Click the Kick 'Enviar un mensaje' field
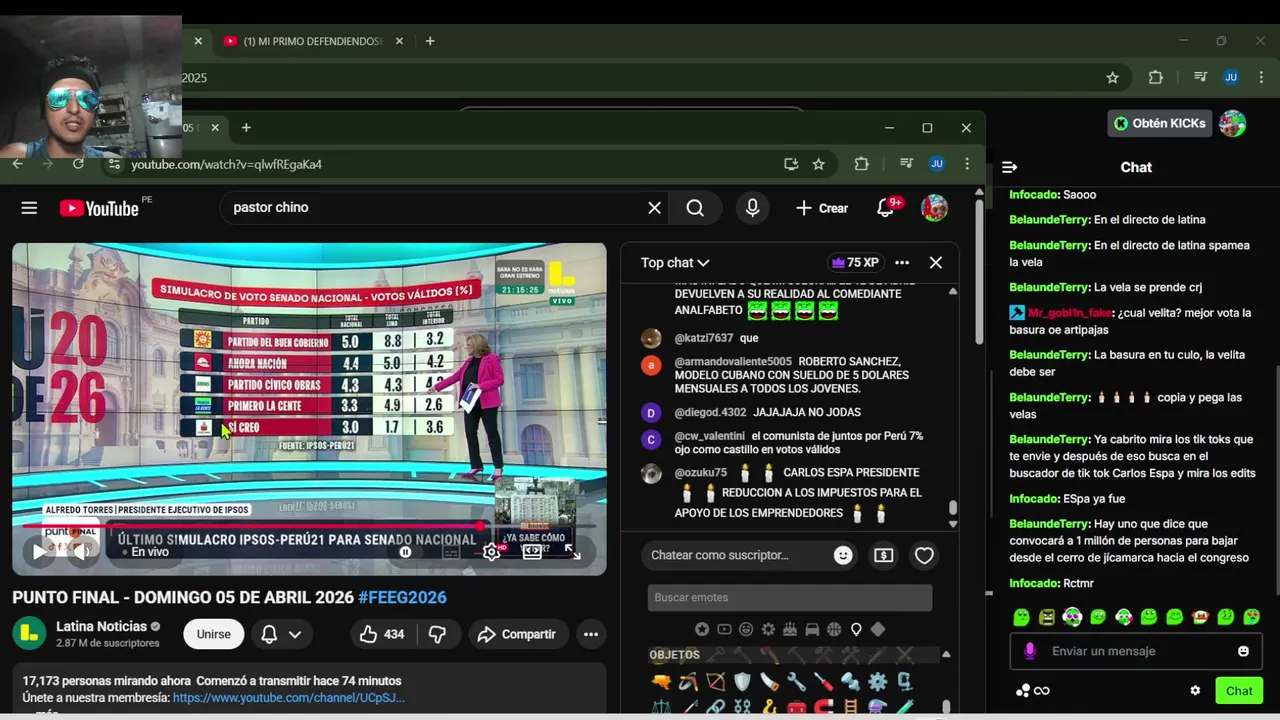Image resolution: width=1280 pixels, height=720 pixels. 1135,651
